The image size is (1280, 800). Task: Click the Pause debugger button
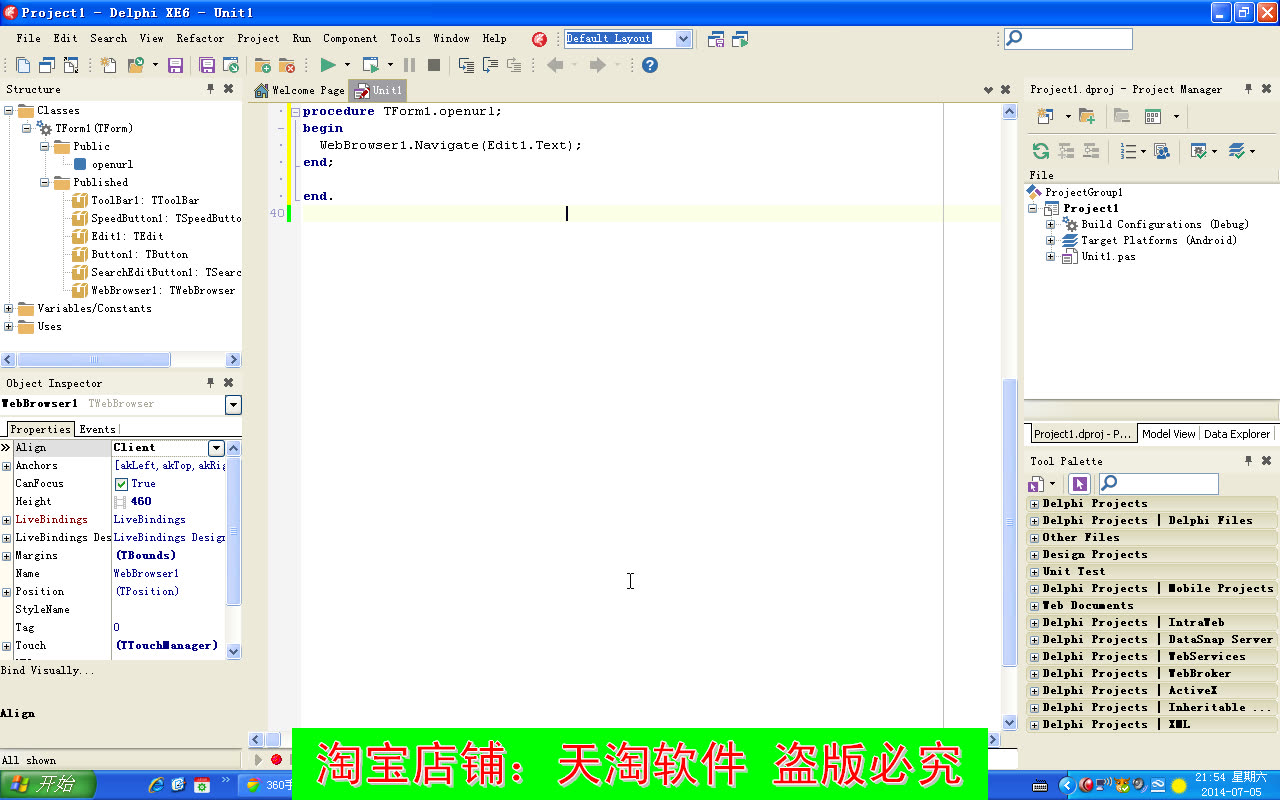[x=409, y=65]
